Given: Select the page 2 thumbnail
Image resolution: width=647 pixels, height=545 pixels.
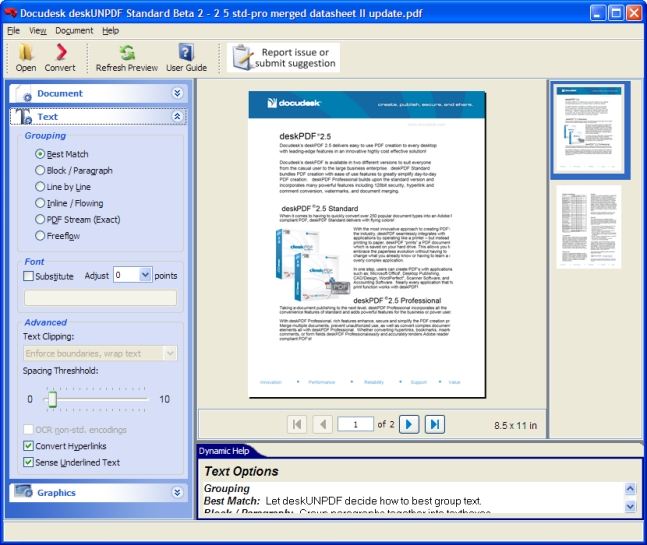Looking at the screenshot, I should 589,227.
